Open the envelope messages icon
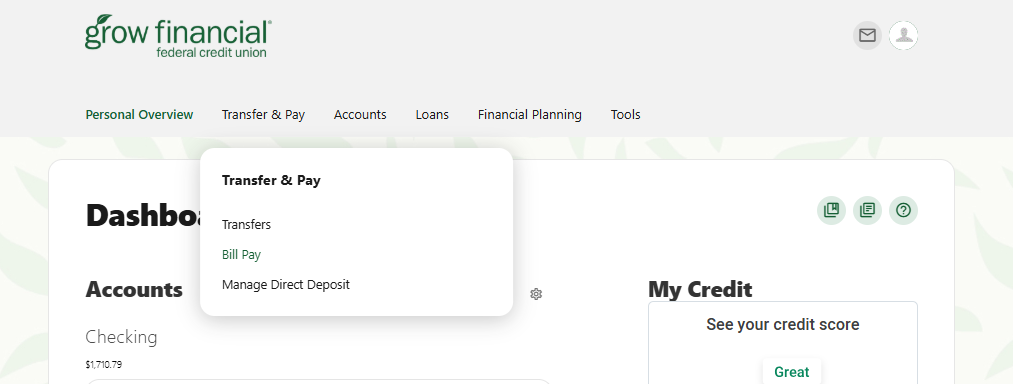Screen dimensions: 1013x384 (867, 35)
